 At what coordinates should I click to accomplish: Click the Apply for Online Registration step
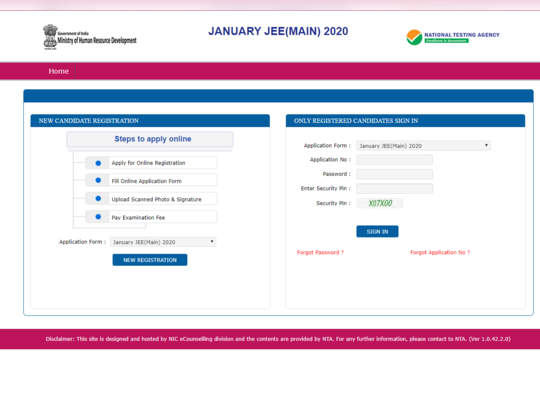pyautogui.click(x=151, y=163)
